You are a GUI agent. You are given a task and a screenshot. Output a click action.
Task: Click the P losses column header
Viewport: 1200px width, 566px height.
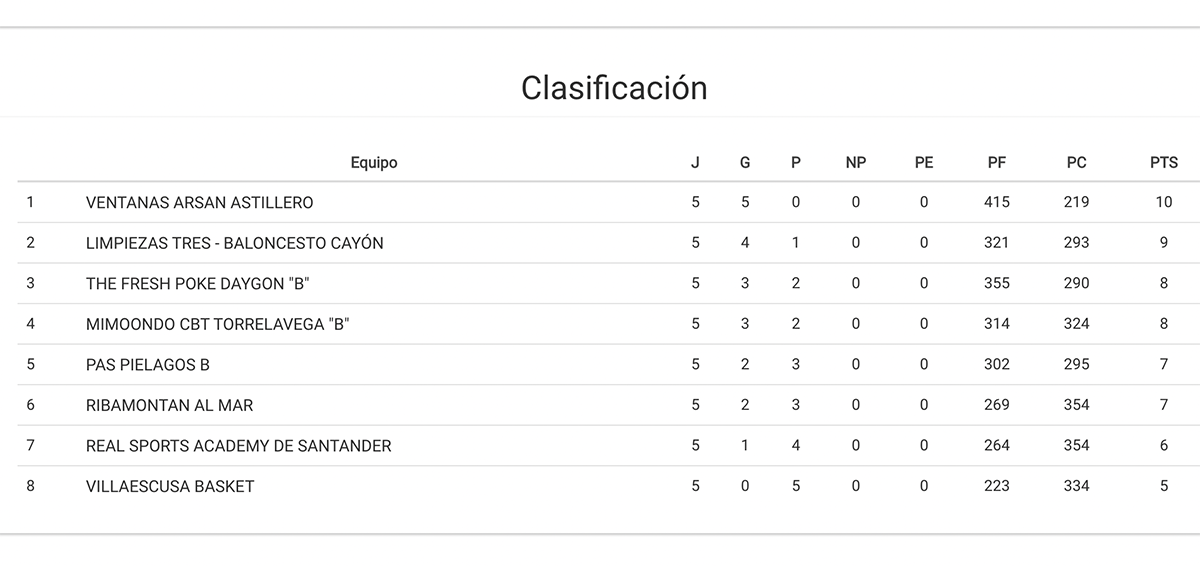[x=796, y=162]
